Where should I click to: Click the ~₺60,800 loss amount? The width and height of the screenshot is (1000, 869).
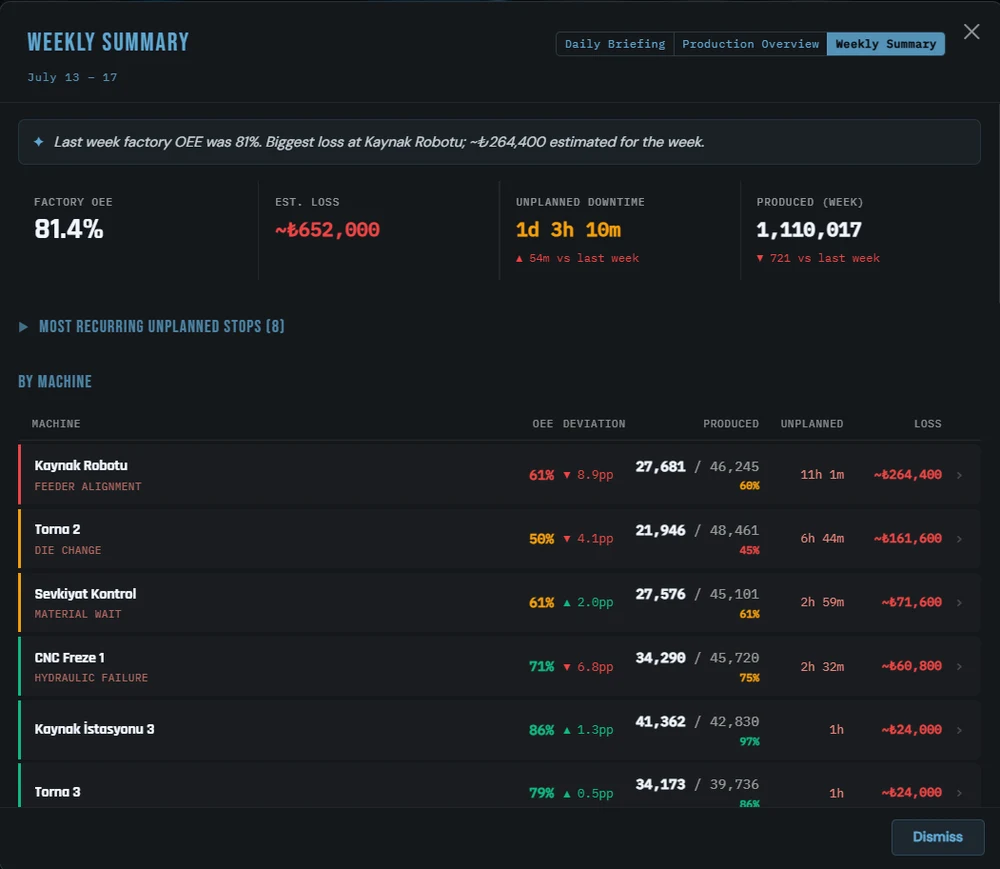911,666
